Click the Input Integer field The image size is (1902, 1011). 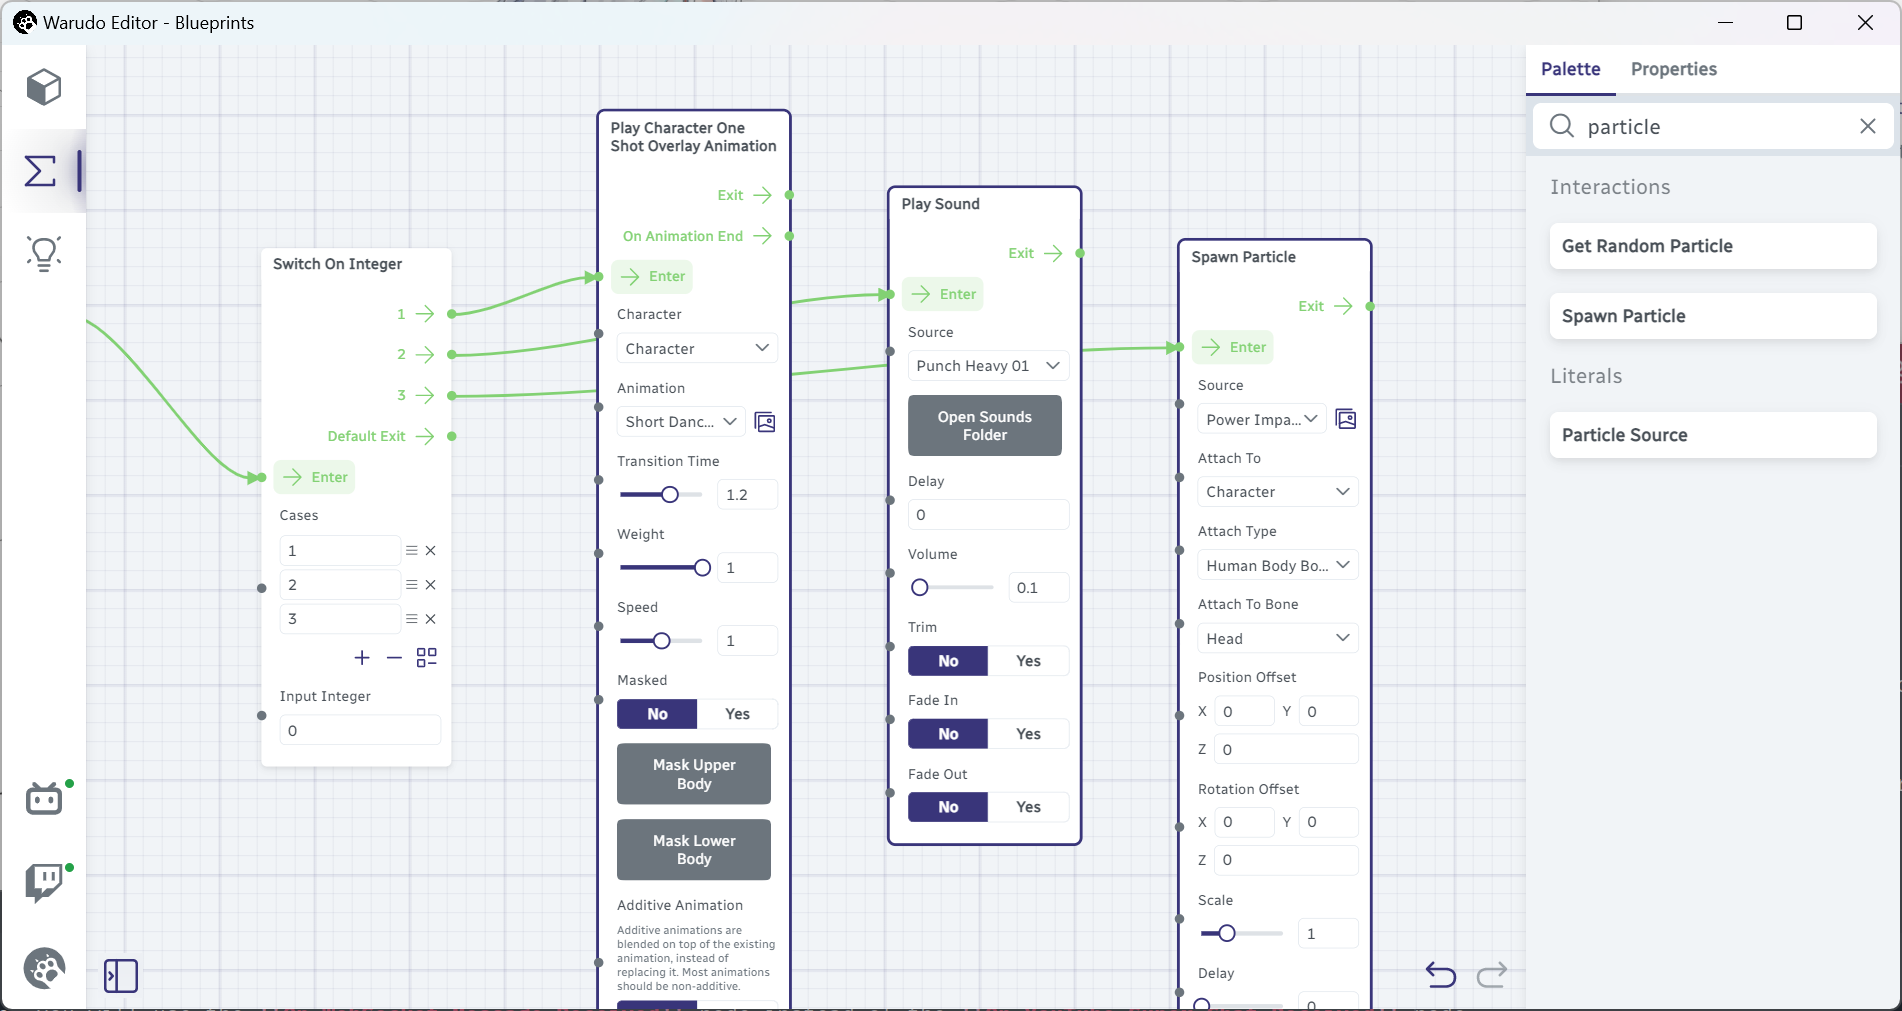[x=360, y=731]
